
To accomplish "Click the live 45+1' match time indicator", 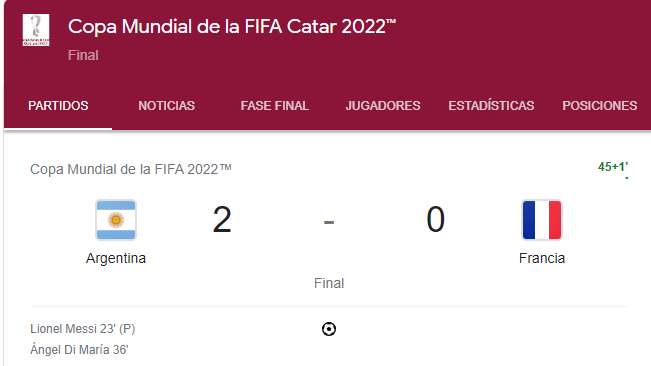I will [x=613, y=167].
